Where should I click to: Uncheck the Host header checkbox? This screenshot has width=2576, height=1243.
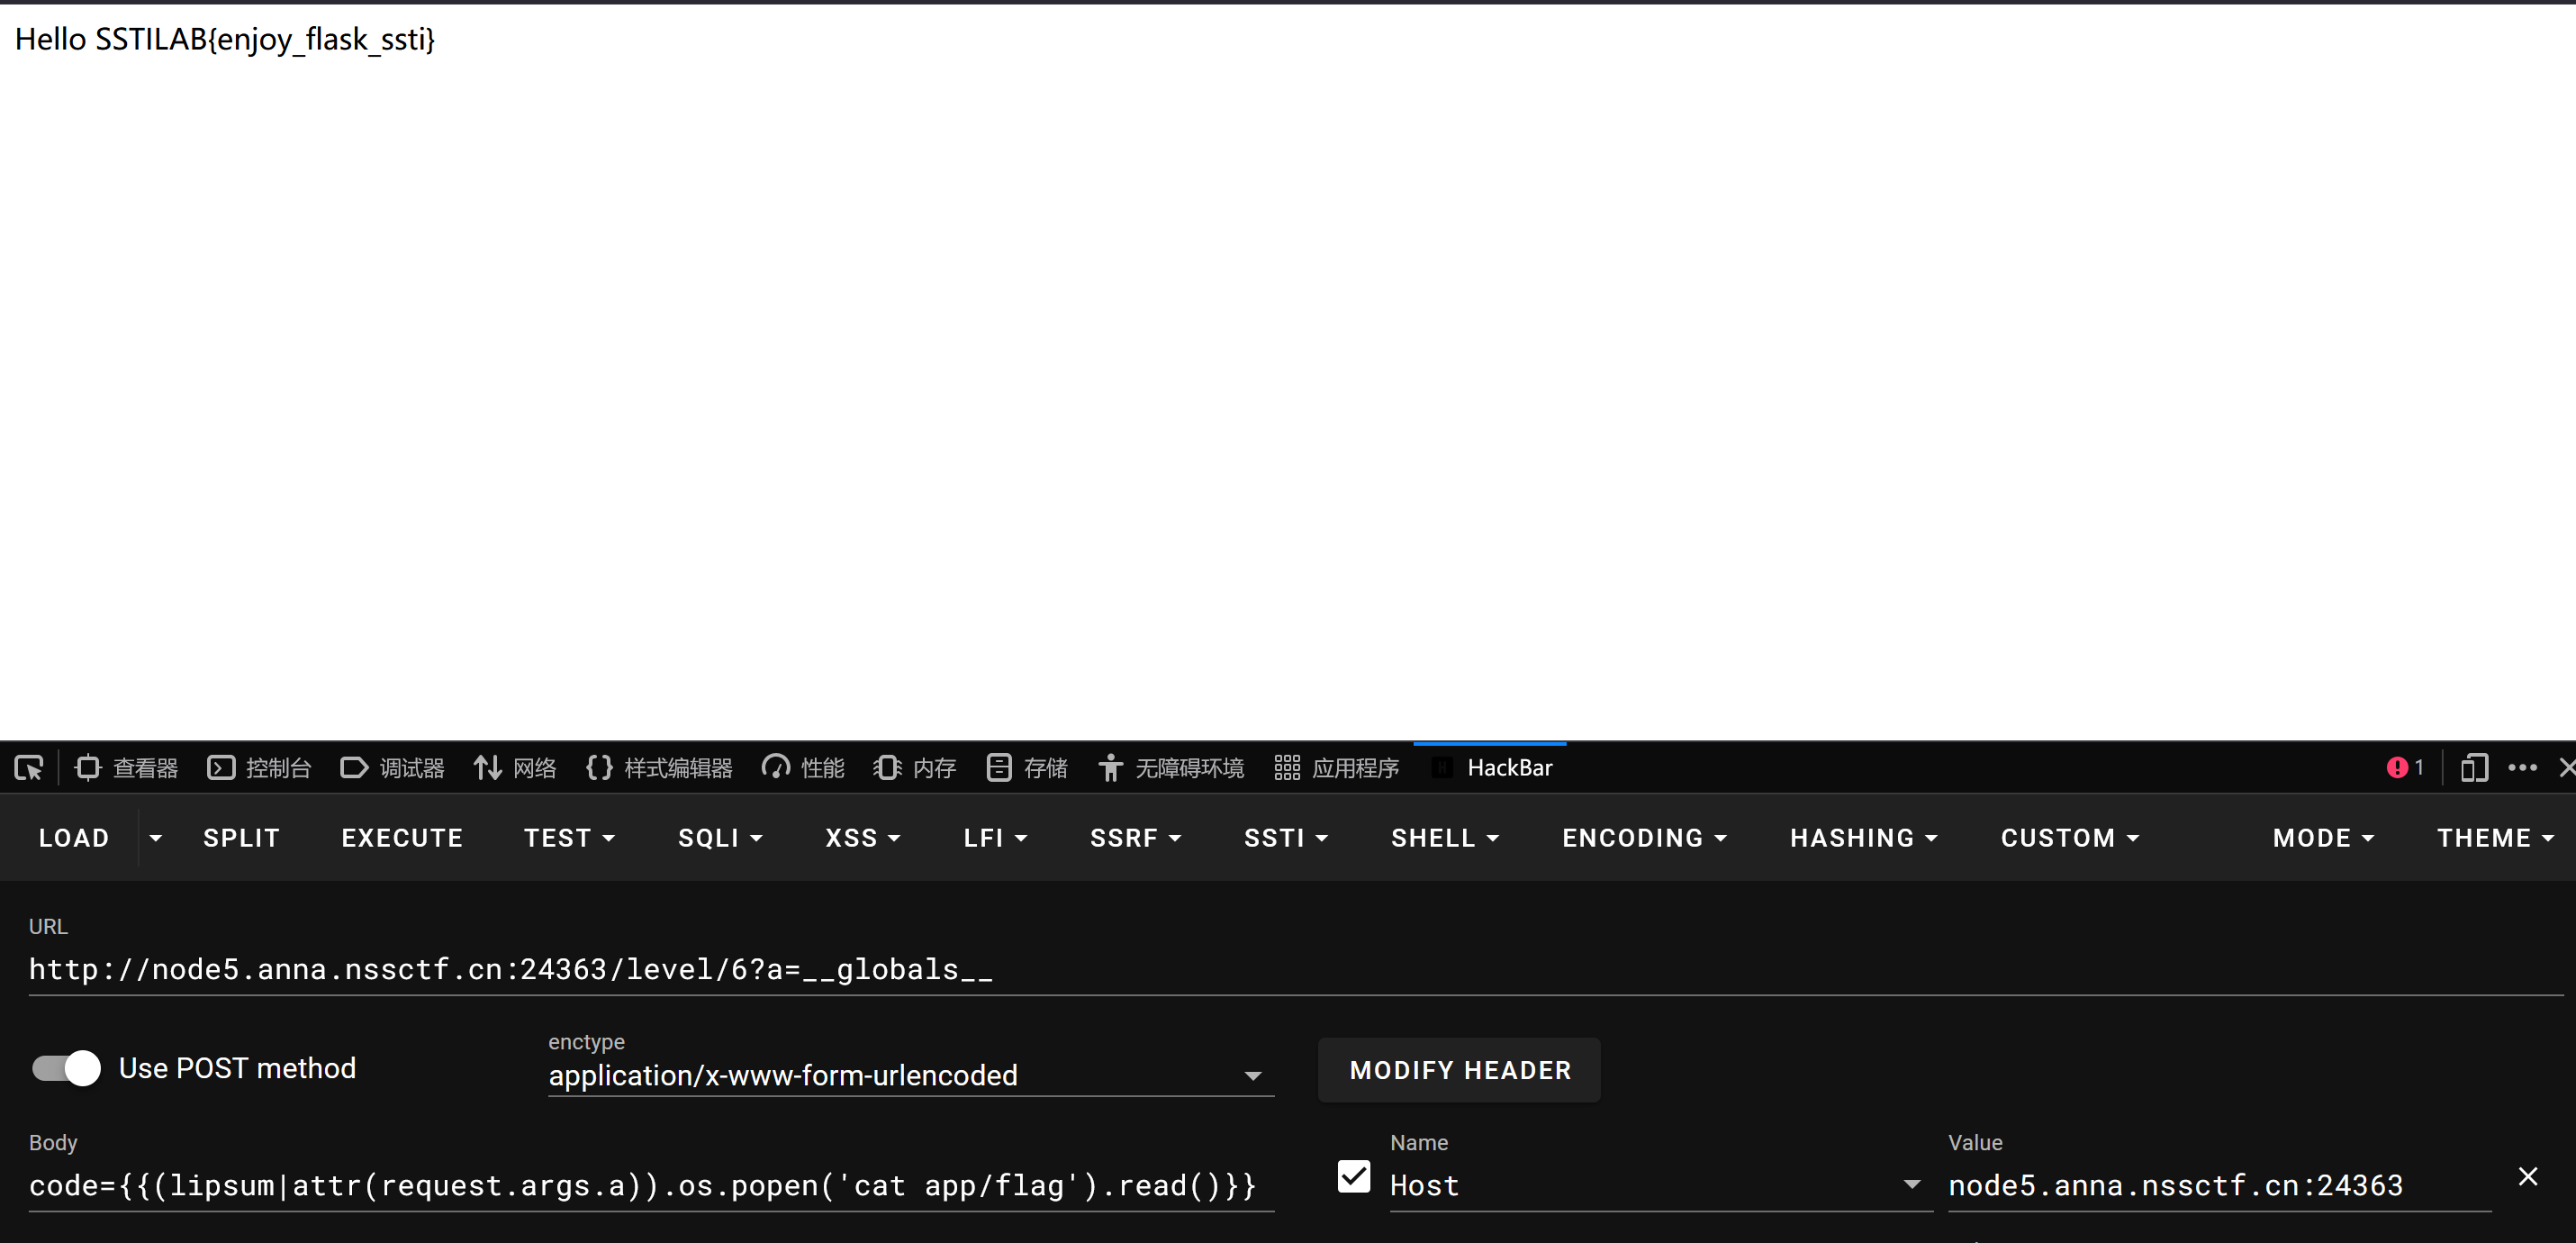[1353, 1177]
